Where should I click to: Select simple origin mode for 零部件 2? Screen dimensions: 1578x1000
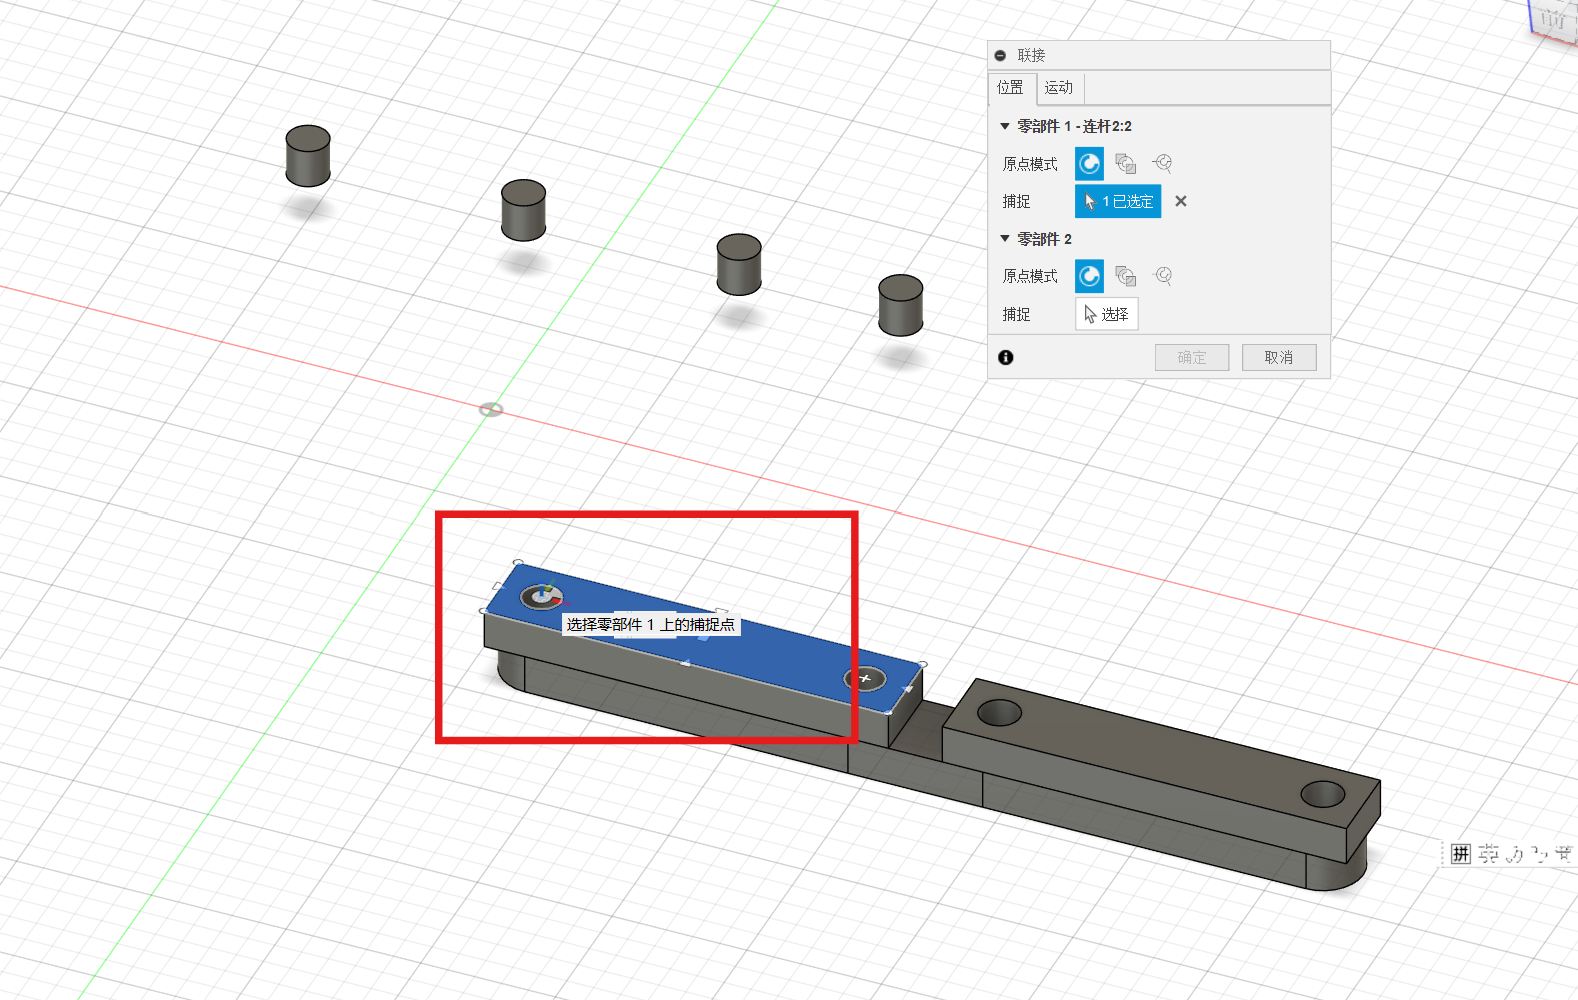pos(1089,276)
